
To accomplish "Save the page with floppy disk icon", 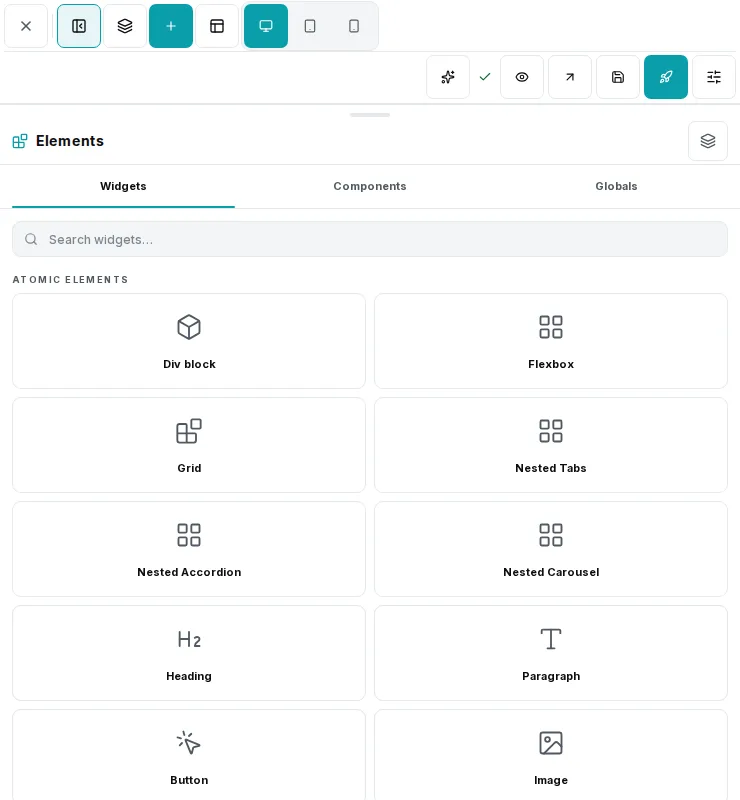I will click(x=618, y=77).
